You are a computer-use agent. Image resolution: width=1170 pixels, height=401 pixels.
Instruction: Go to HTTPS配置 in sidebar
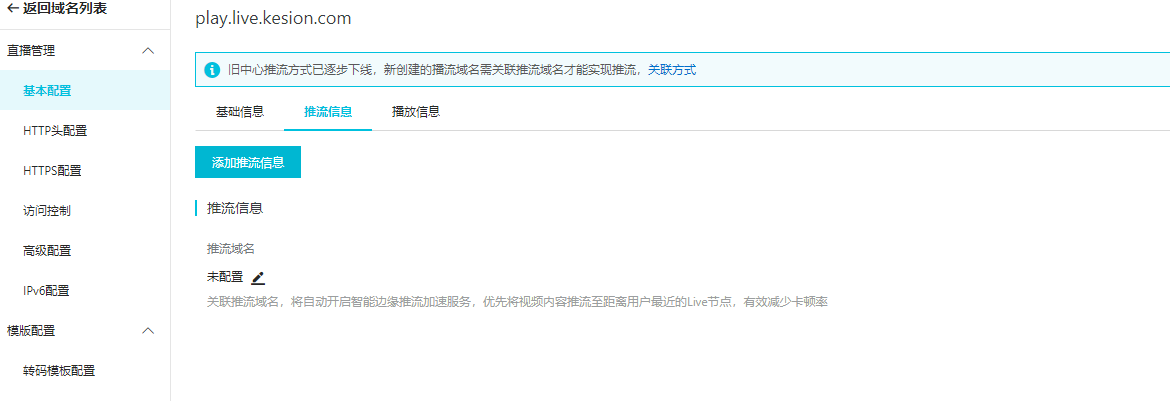(x=52, y=171)
